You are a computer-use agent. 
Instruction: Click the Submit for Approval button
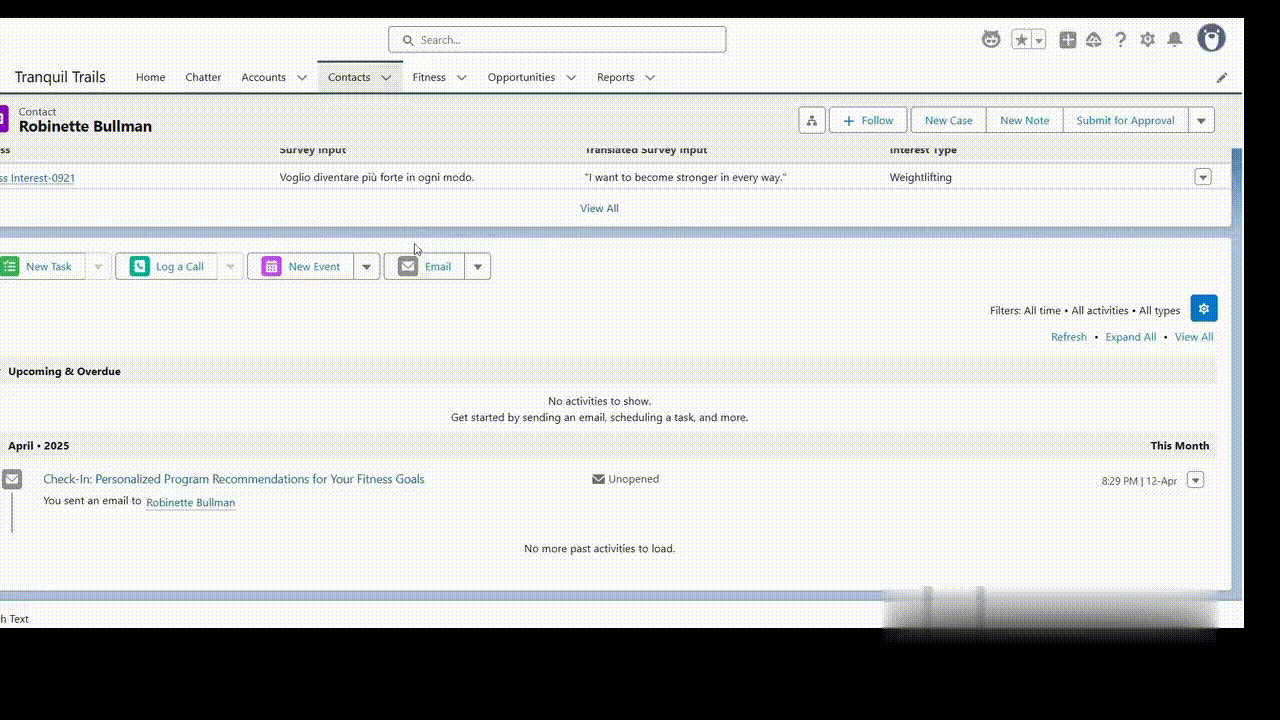click(1125, 120)
